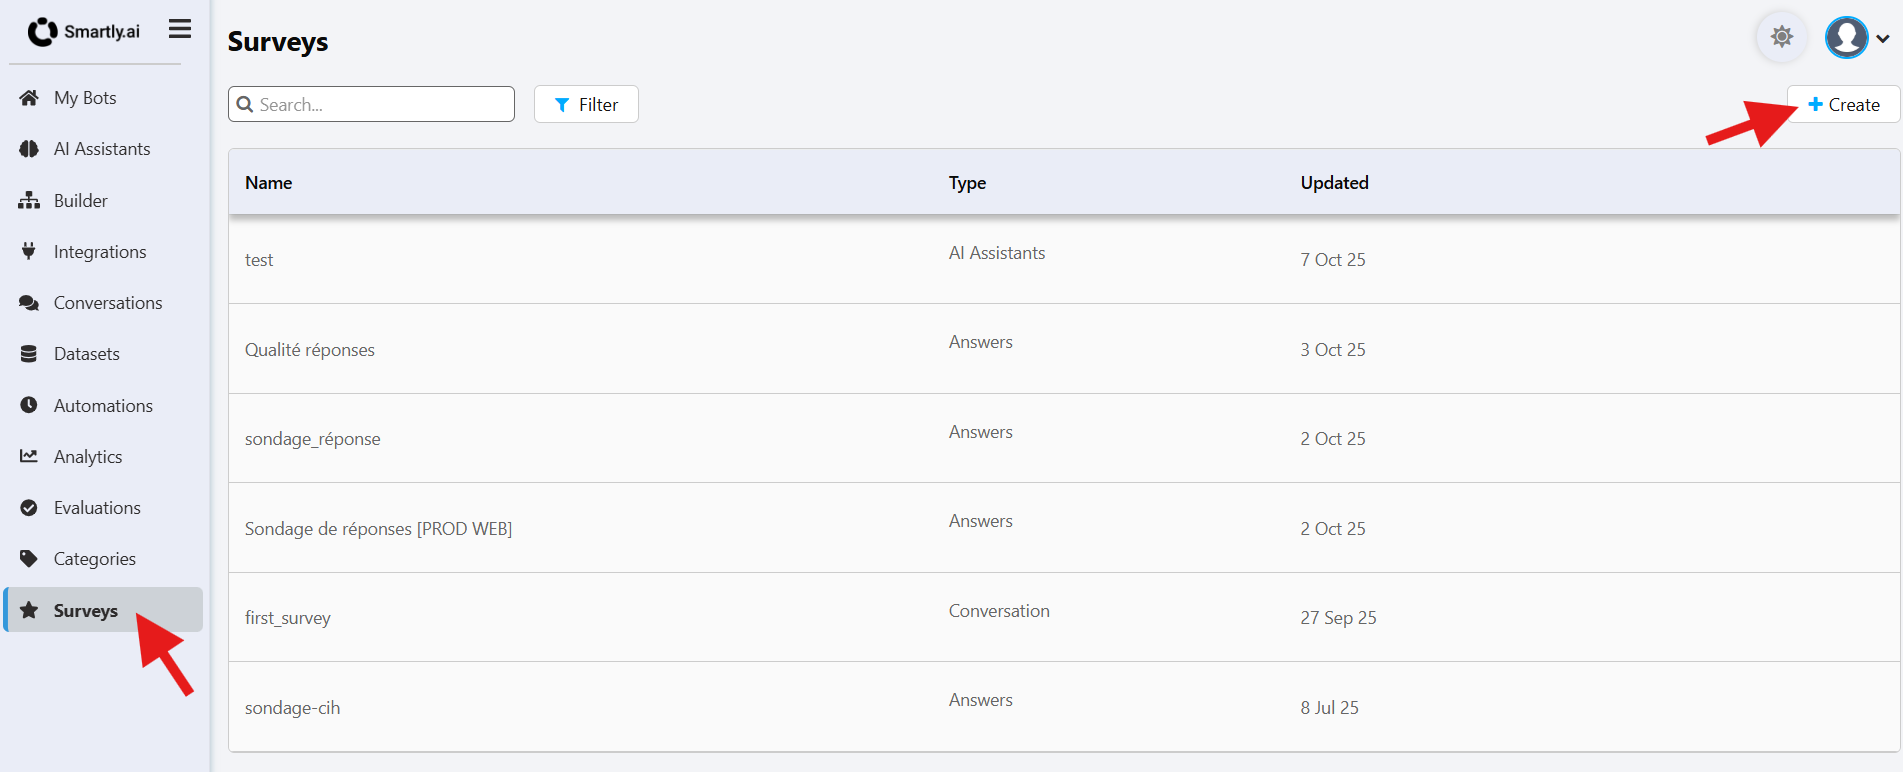Open the Categories sidebar item
This screenshot has height=772, width=1903.
94,559
